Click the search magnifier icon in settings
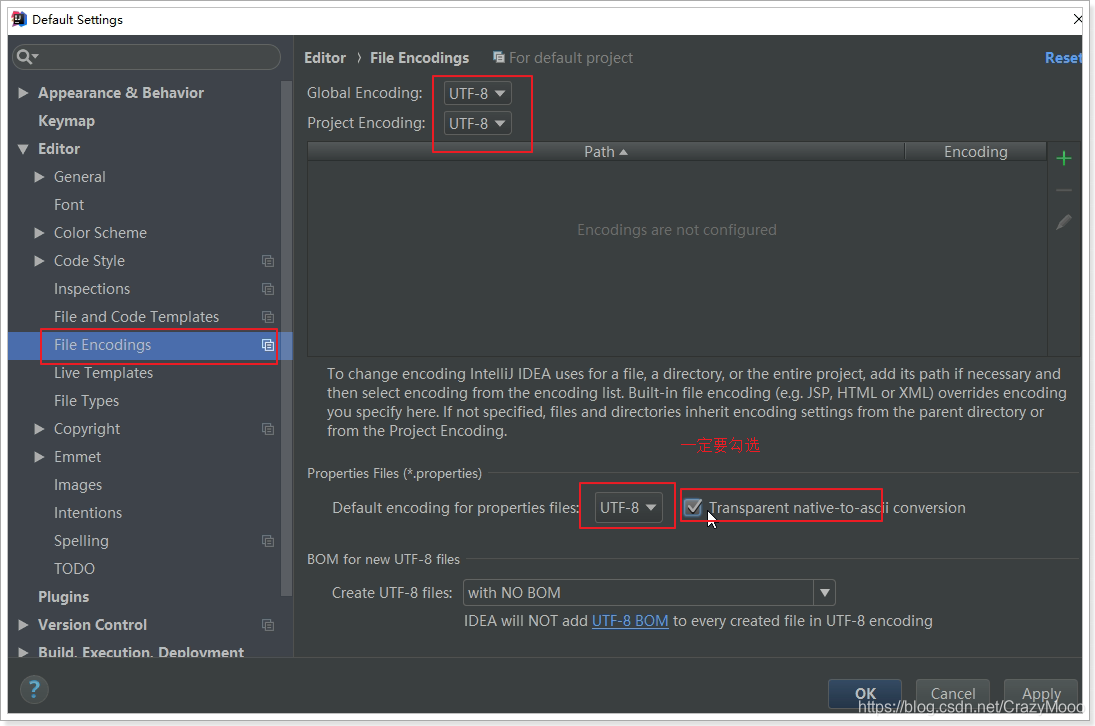Image resolution: width=1095 pixels, height=726 pixels. click(x=27, y=57)
